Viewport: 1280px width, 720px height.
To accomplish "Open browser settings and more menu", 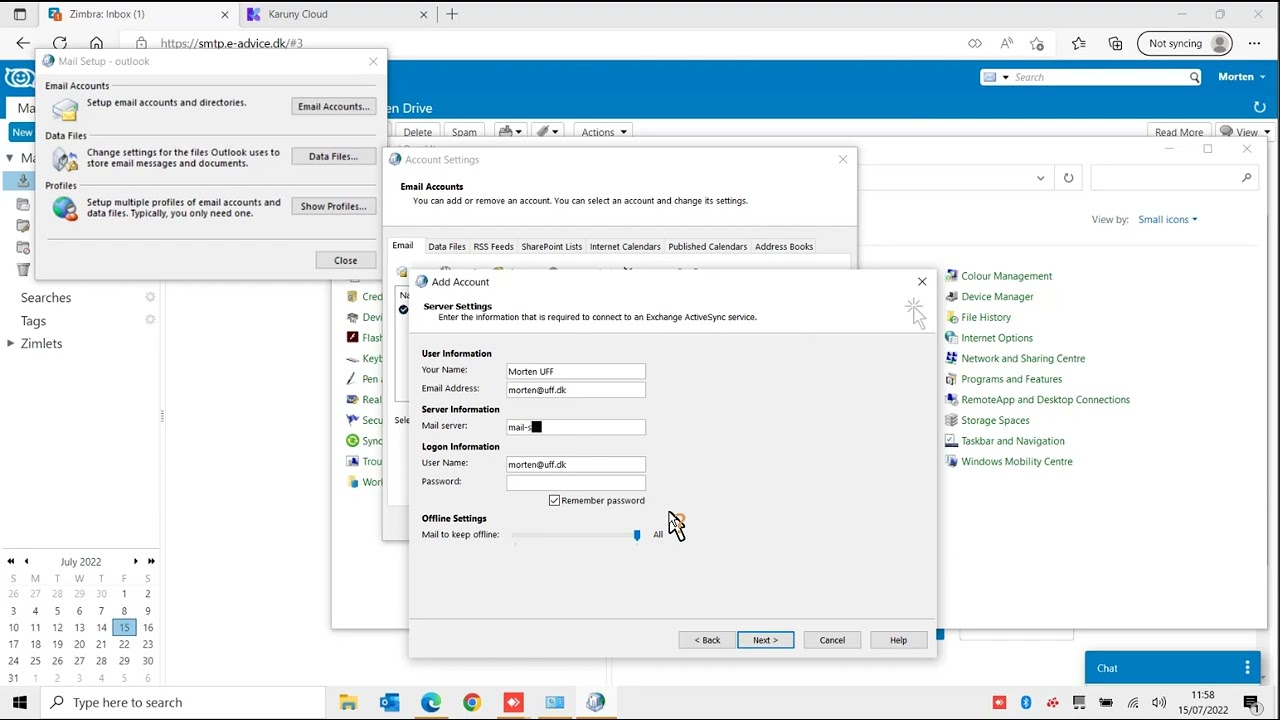I will tap(1254, 43).
